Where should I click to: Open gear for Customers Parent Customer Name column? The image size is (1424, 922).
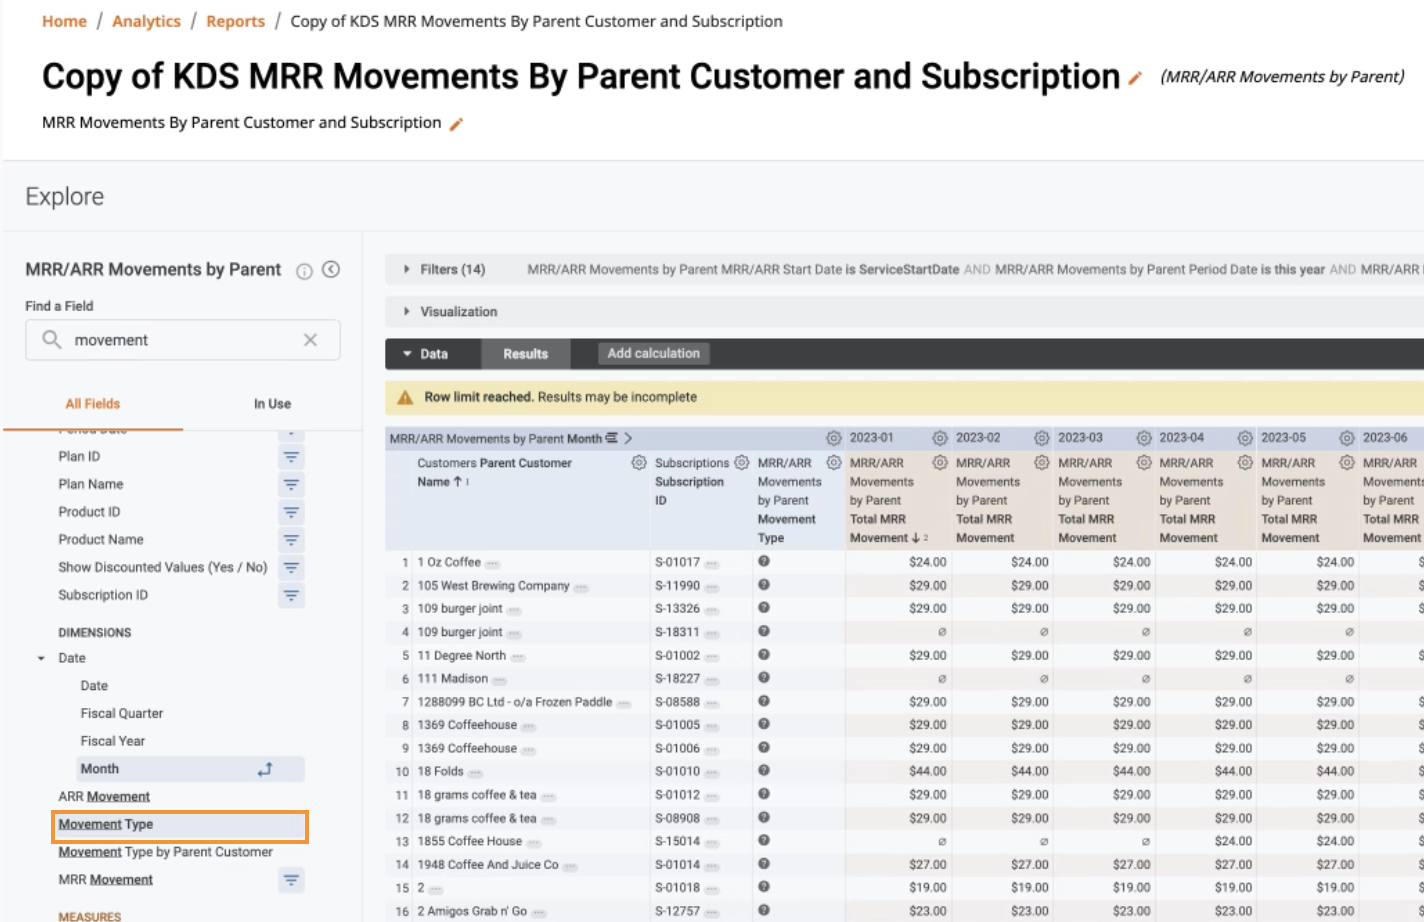(x=639, y=463)
